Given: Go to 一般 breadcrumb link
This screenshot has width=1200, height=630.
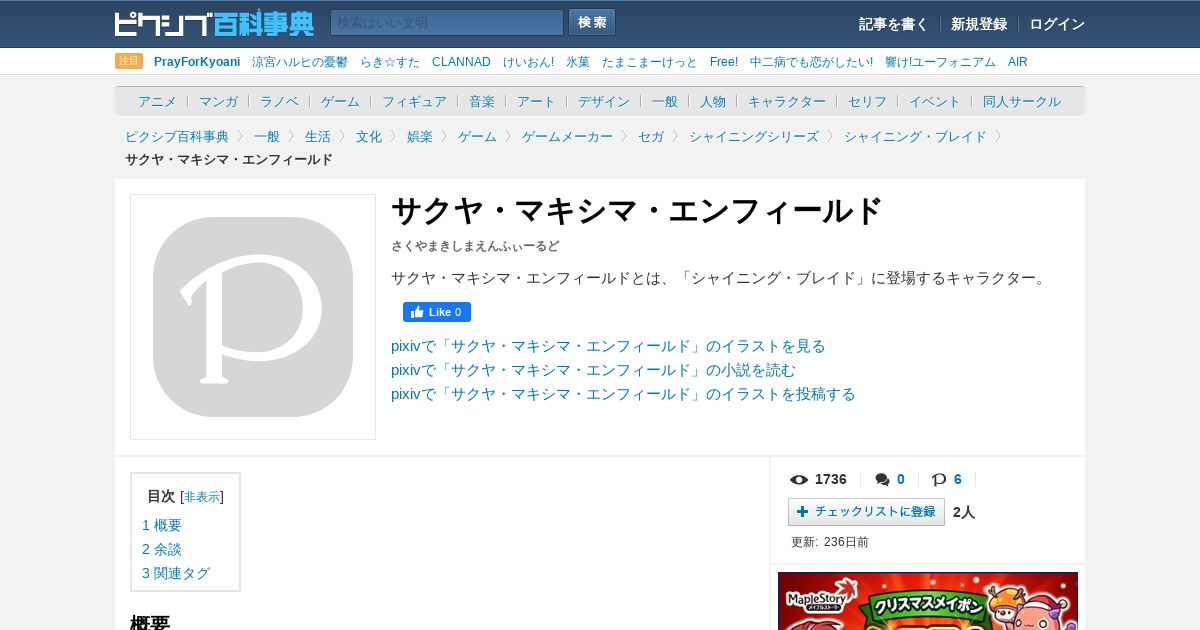Looking at the screenshot, I should [267, 136].
